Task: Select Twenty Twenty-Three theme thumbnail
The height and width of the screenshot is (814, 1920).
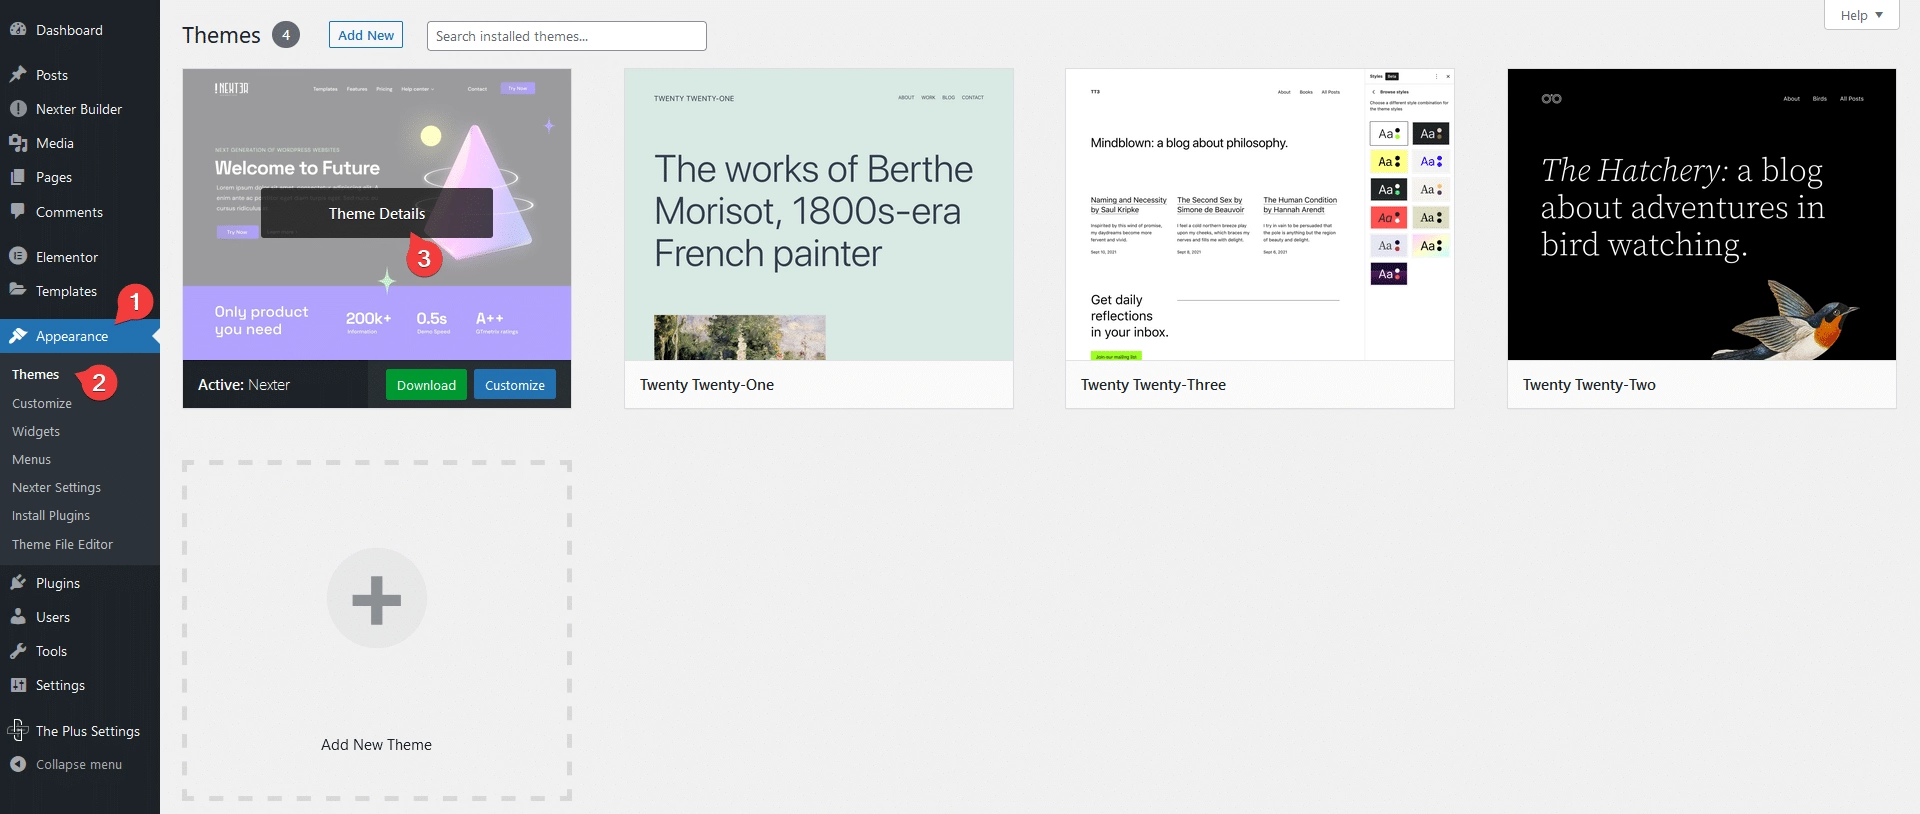Action: [x=1260, y=214]
